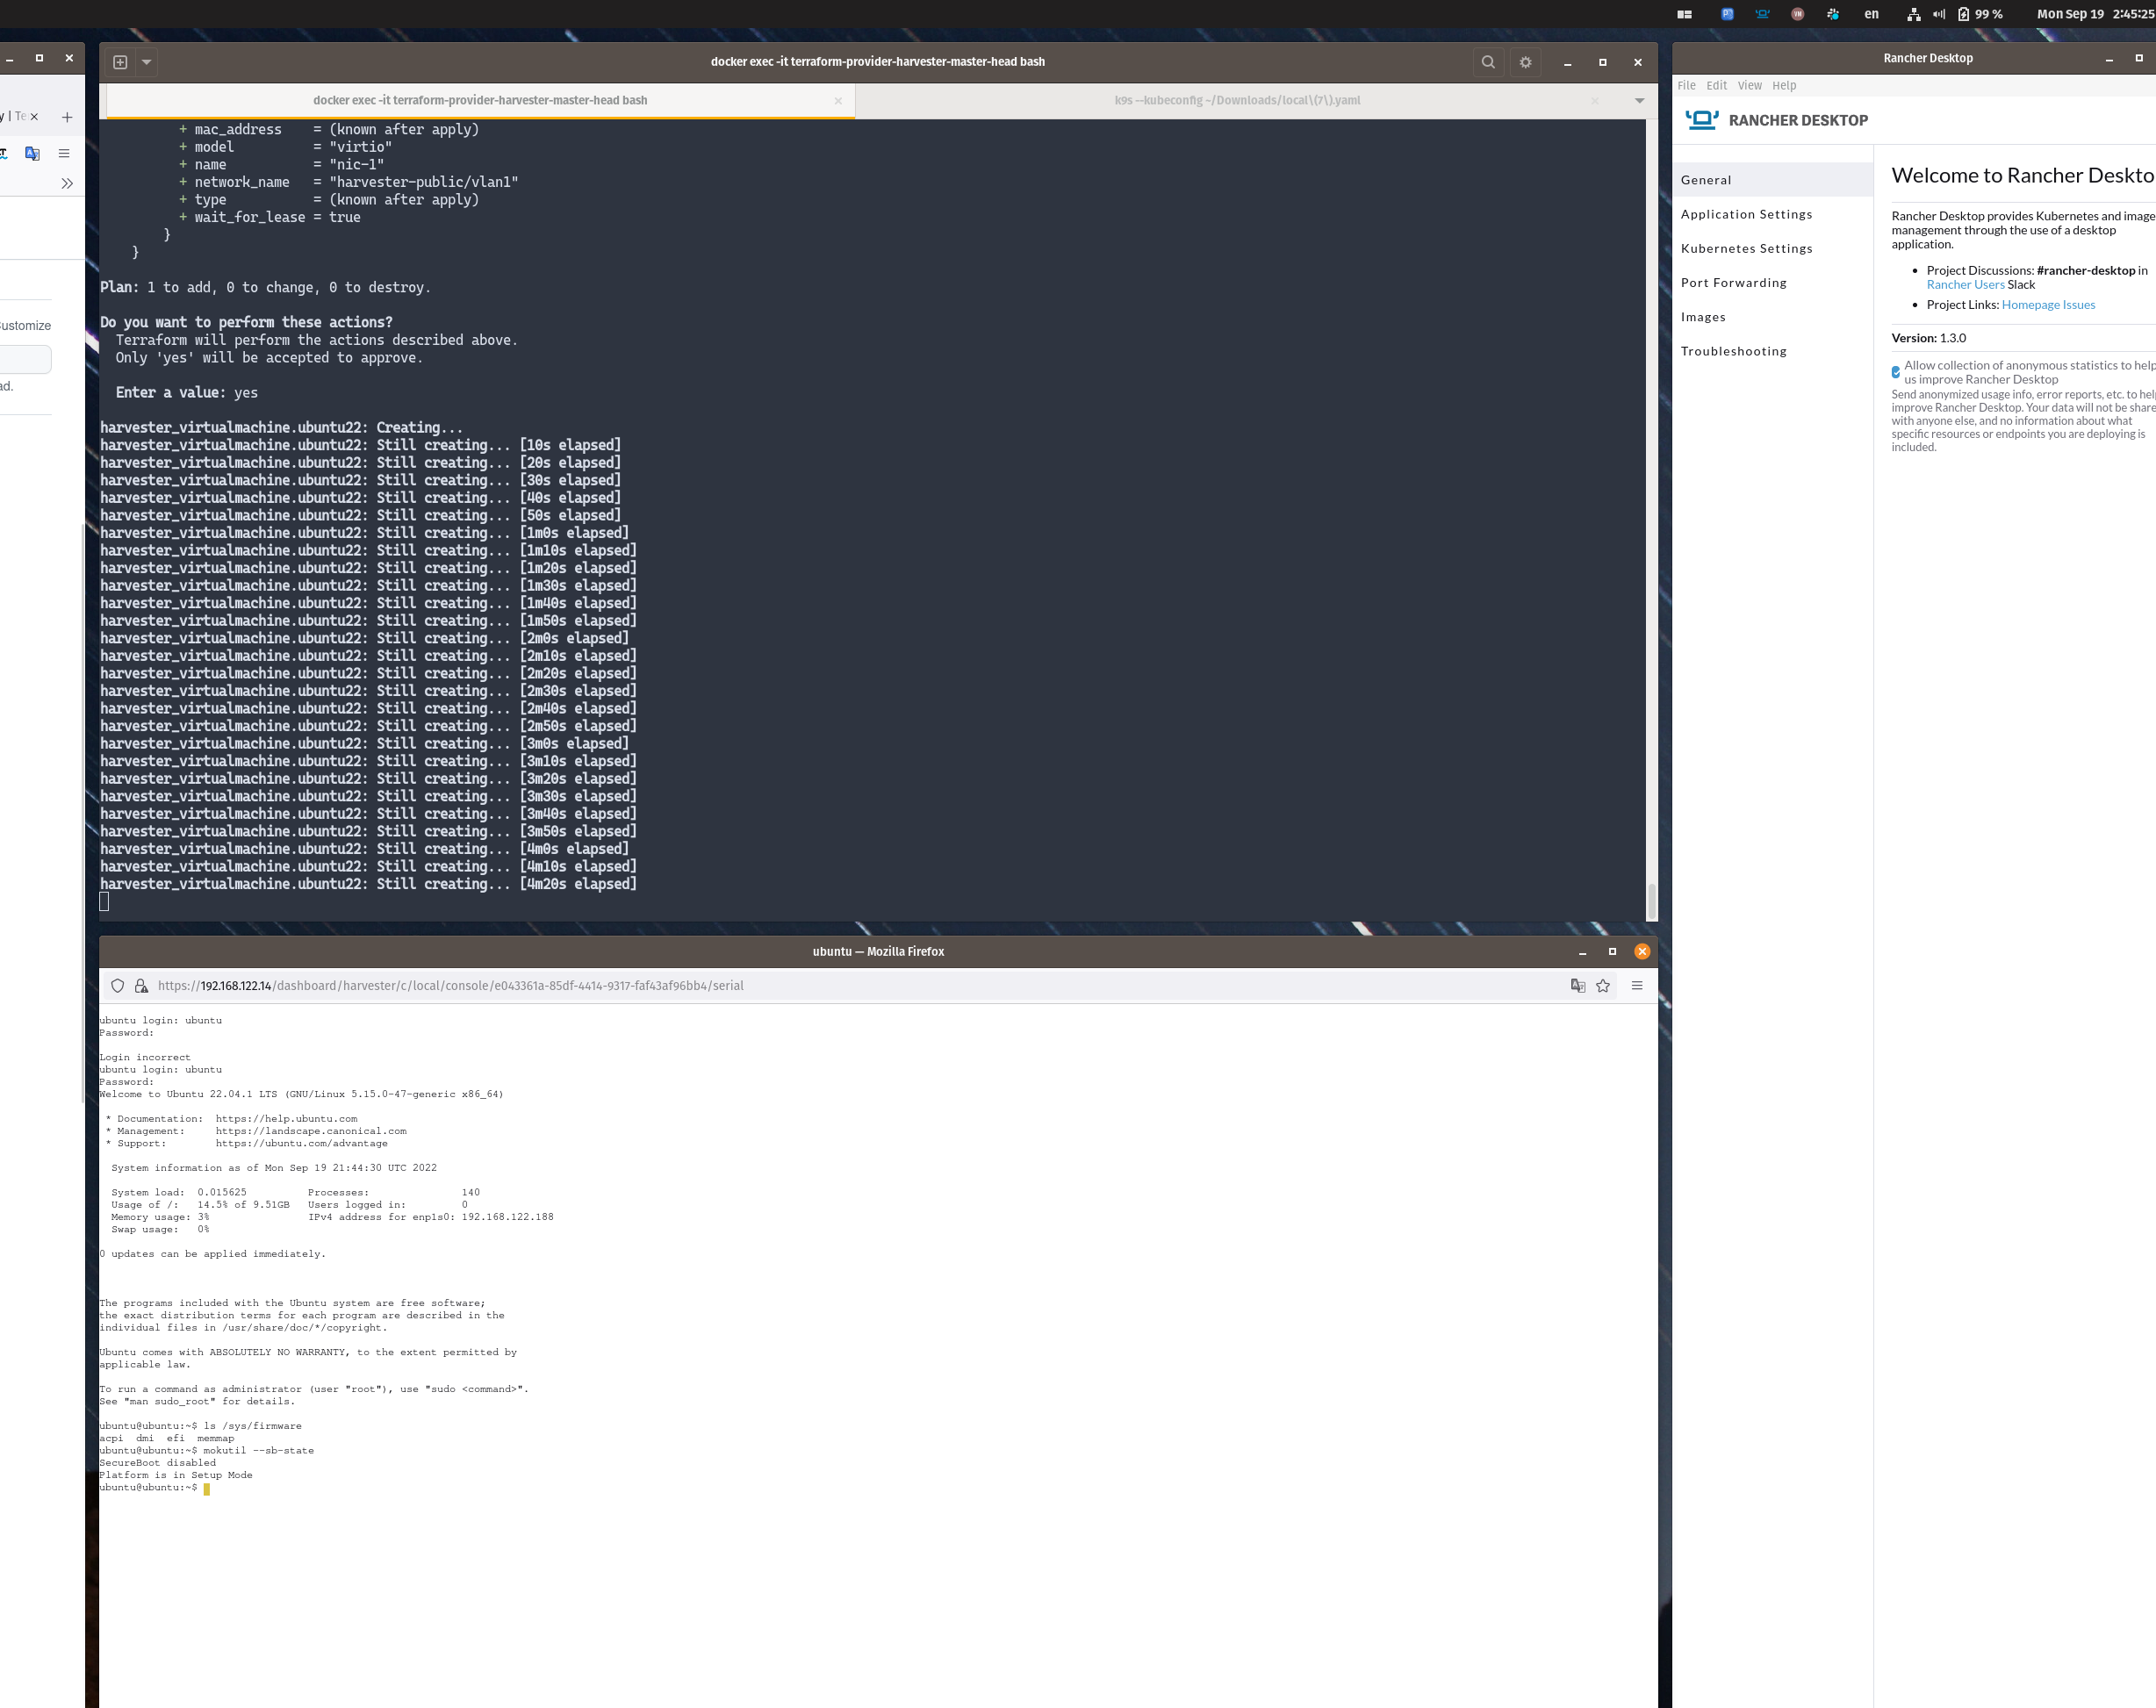Screen dimensions: 2156x1708
Task: Open the terminal search icon
Action: click(1489, 61)
